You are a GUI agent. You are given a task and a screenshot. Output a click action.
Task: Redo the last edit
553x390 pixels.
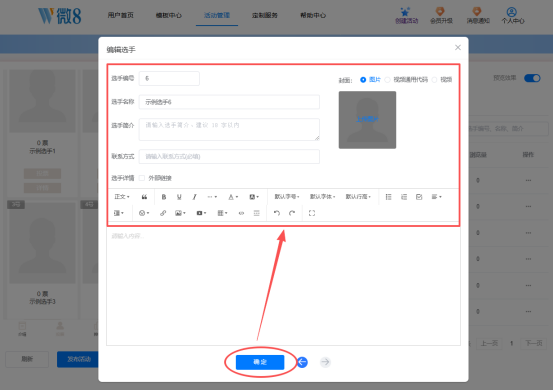click(292, 213)
